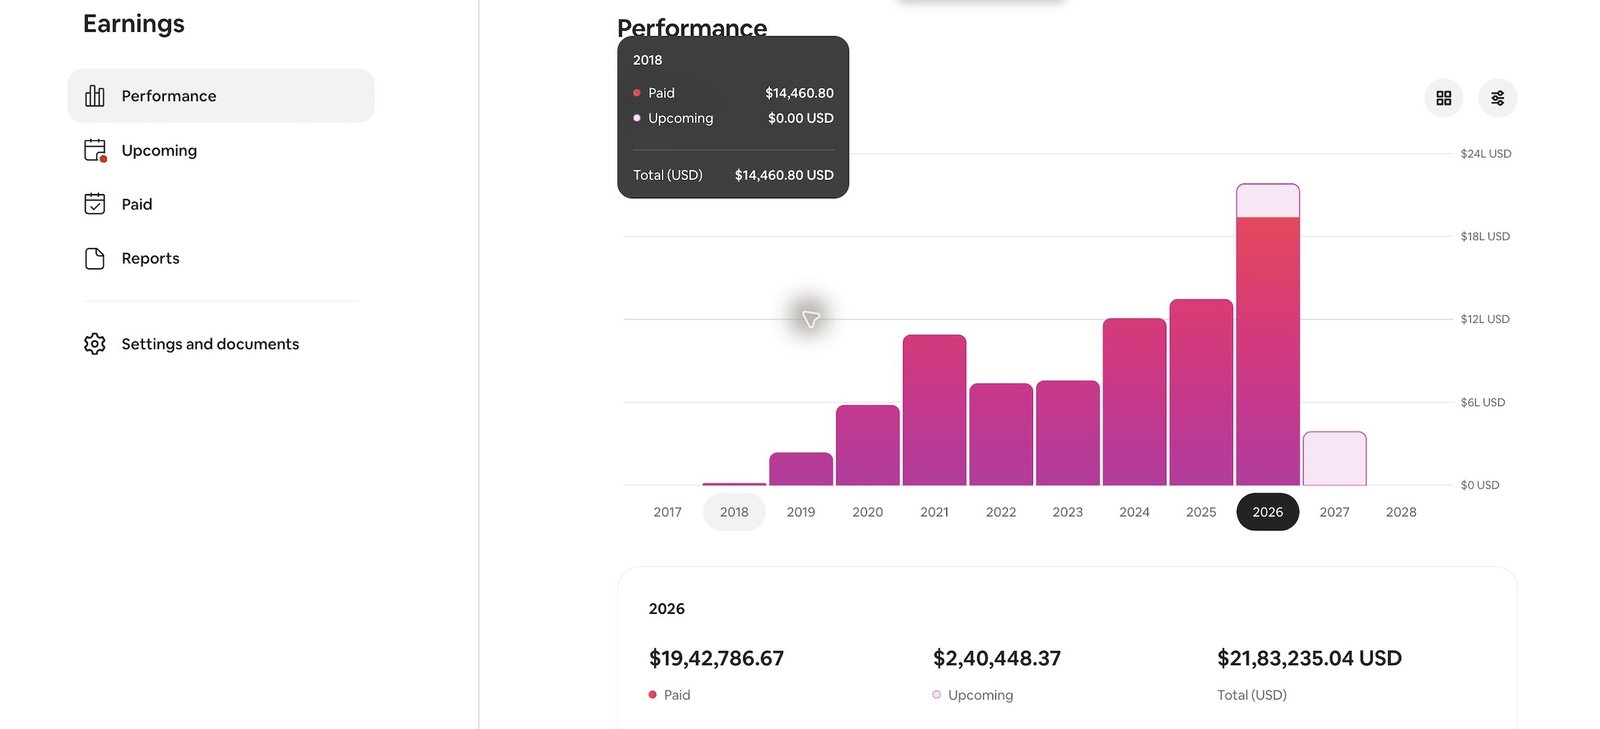
Task: Click the $24L USD axis label
Action: [x=1486, y=154]
